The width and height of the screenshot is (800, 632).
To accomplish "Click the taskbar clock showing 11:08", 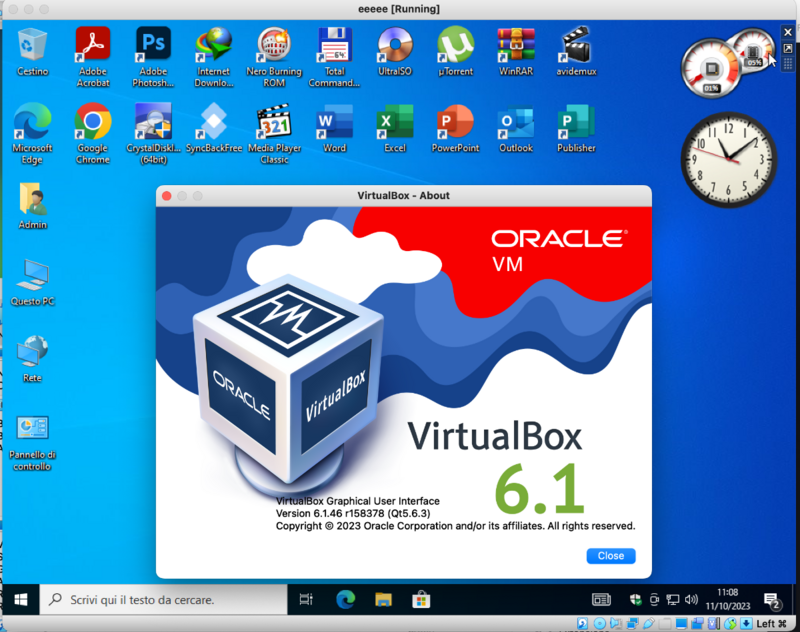I will (x=728, y=599).
